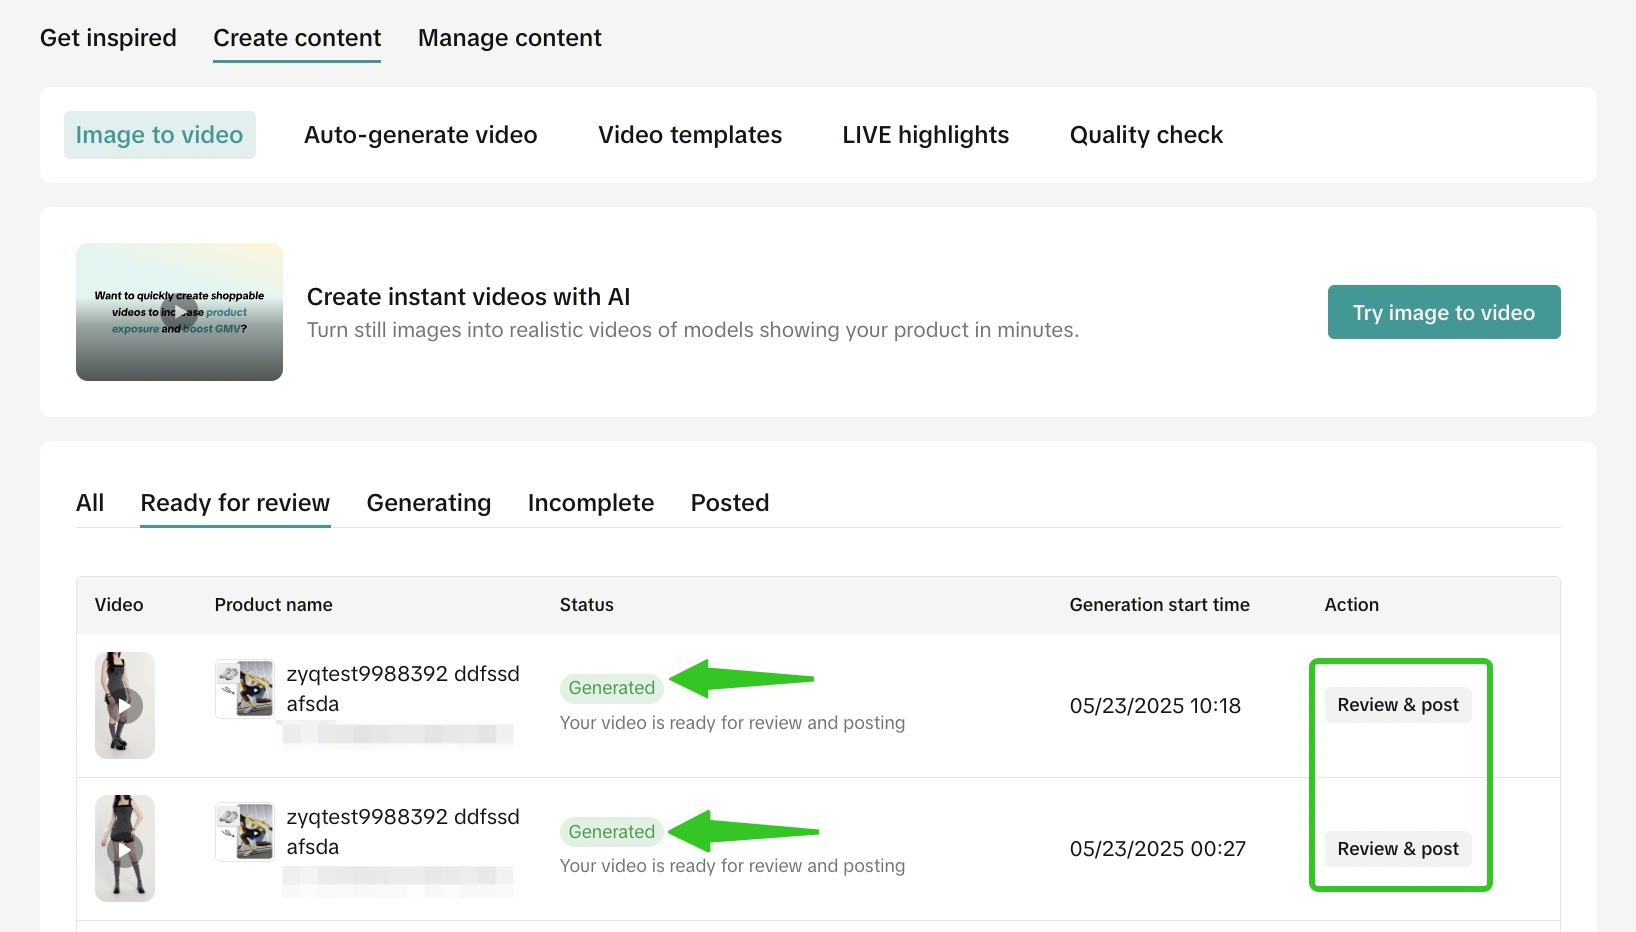1636x932 pixels.
Task: Open product image in second row
Action: click(245, 831)
